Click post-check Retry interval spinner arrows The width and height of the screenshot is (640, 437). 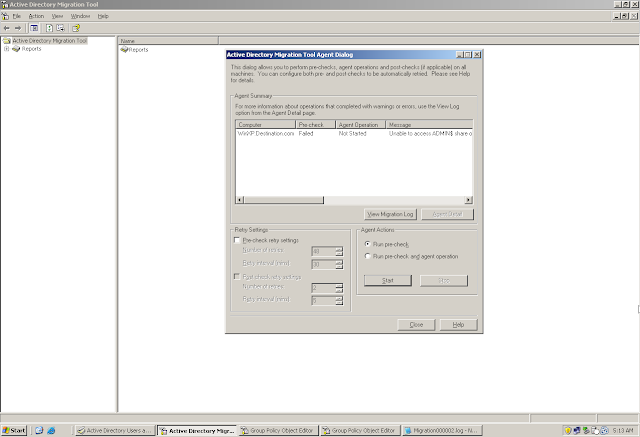(339, 301)
